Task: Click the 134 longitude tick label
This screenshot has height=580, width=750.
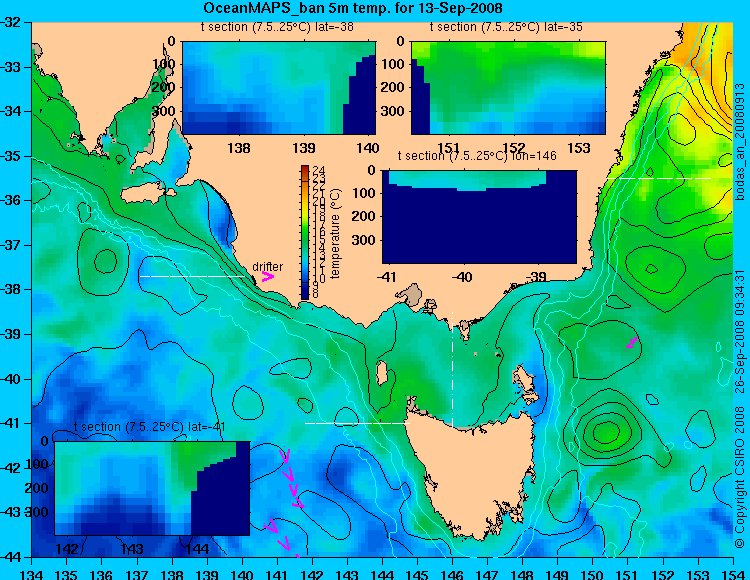Action: point(32,574)
